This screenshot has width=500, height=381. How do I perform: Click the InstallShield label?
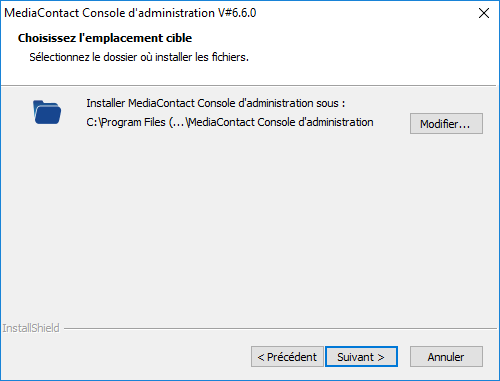coord(31,328)
